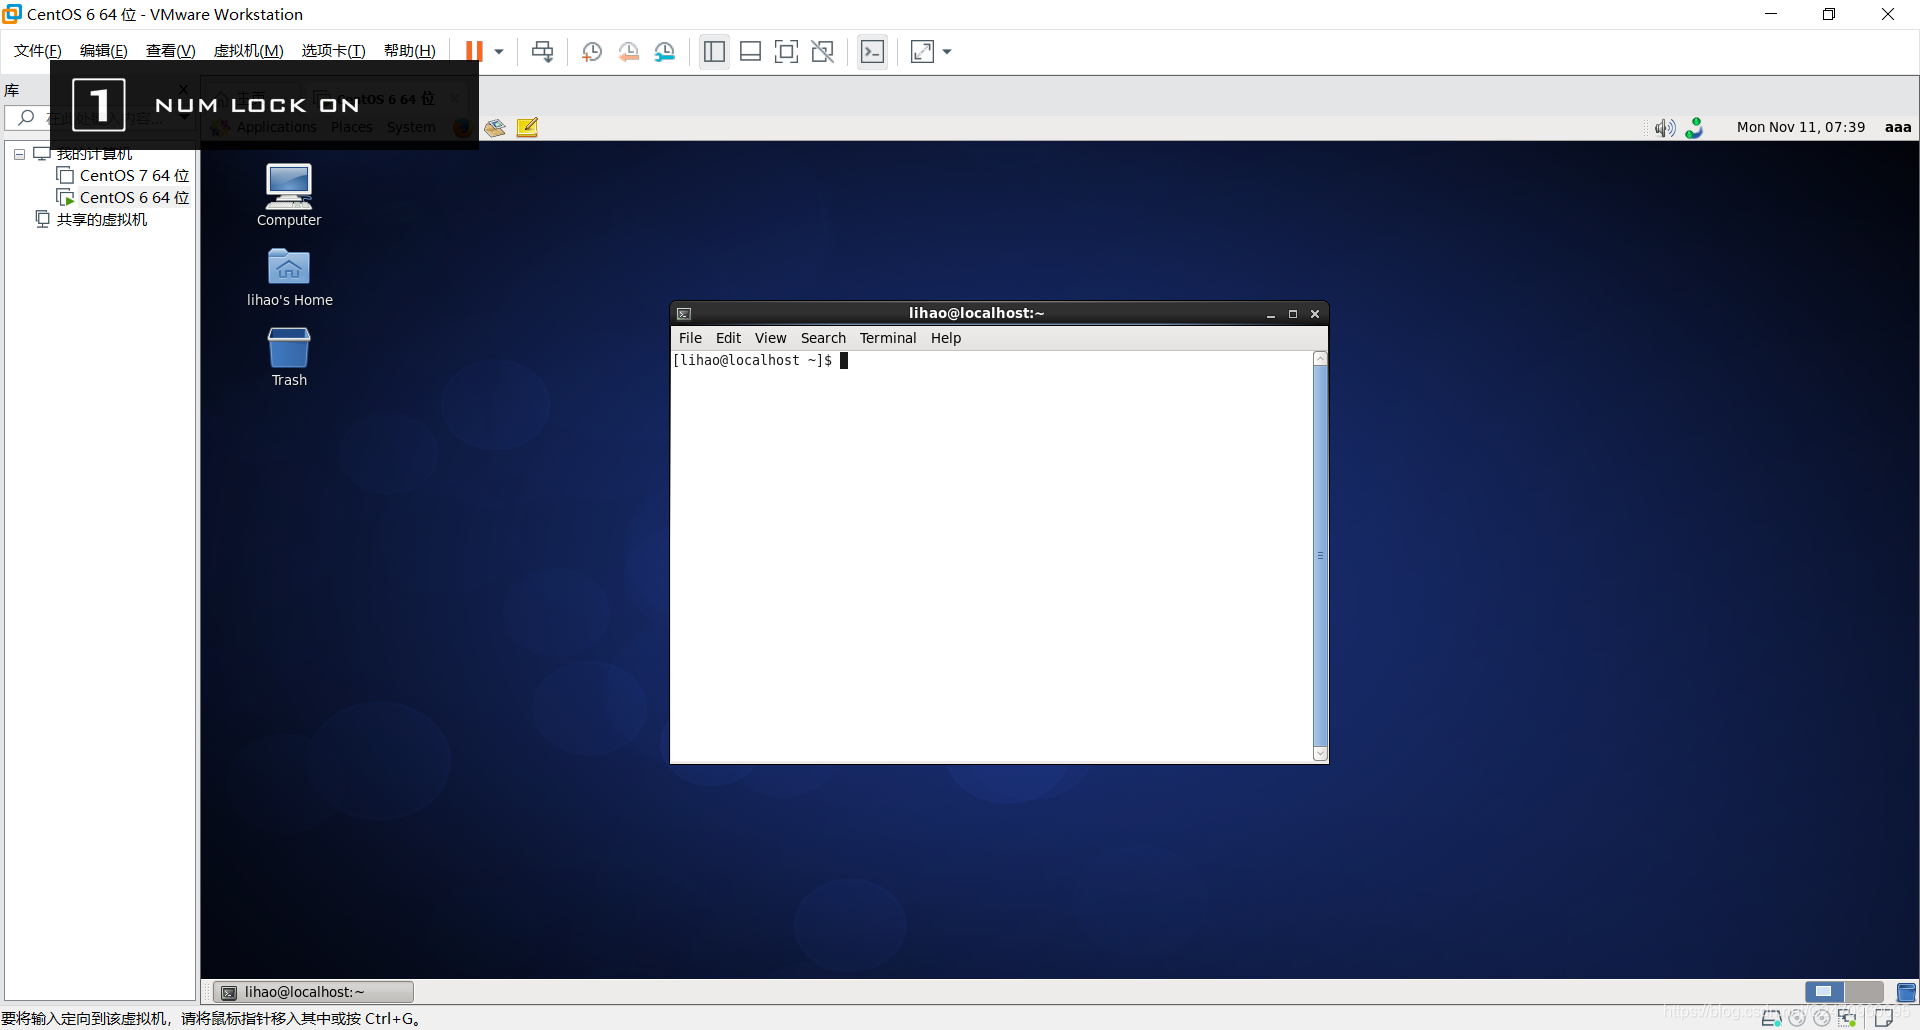The width and height of the screenshot is (1920, 1030).
Task: Switch to Unity mode
Action: [823, 52]
